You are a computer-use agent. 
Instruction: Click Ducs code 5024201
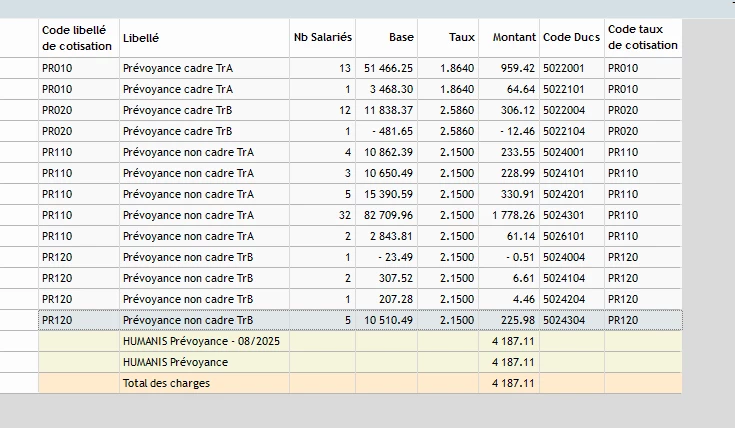[x=563, y=195]
